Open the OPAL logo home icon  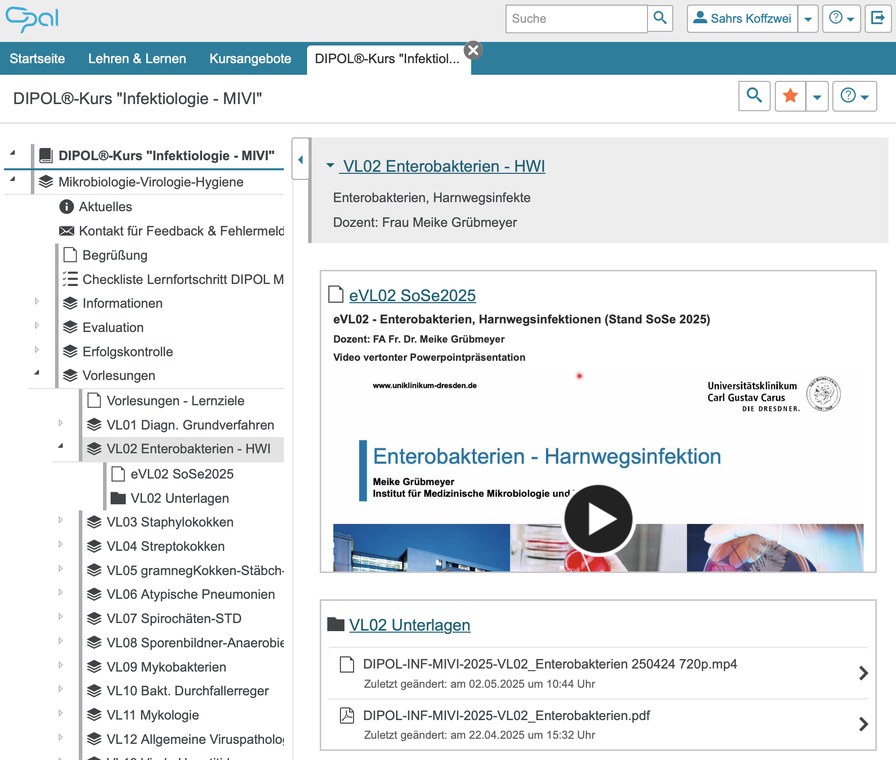(31, 18)
